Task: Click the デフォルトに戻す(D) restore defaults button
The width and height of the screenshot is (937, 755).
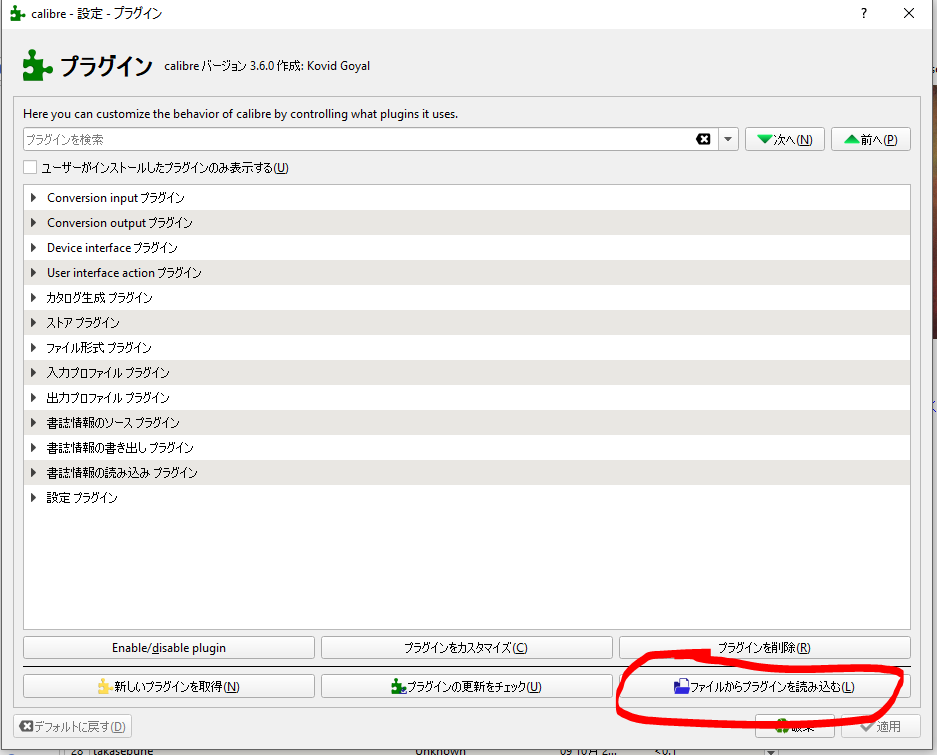Action: 72,726
